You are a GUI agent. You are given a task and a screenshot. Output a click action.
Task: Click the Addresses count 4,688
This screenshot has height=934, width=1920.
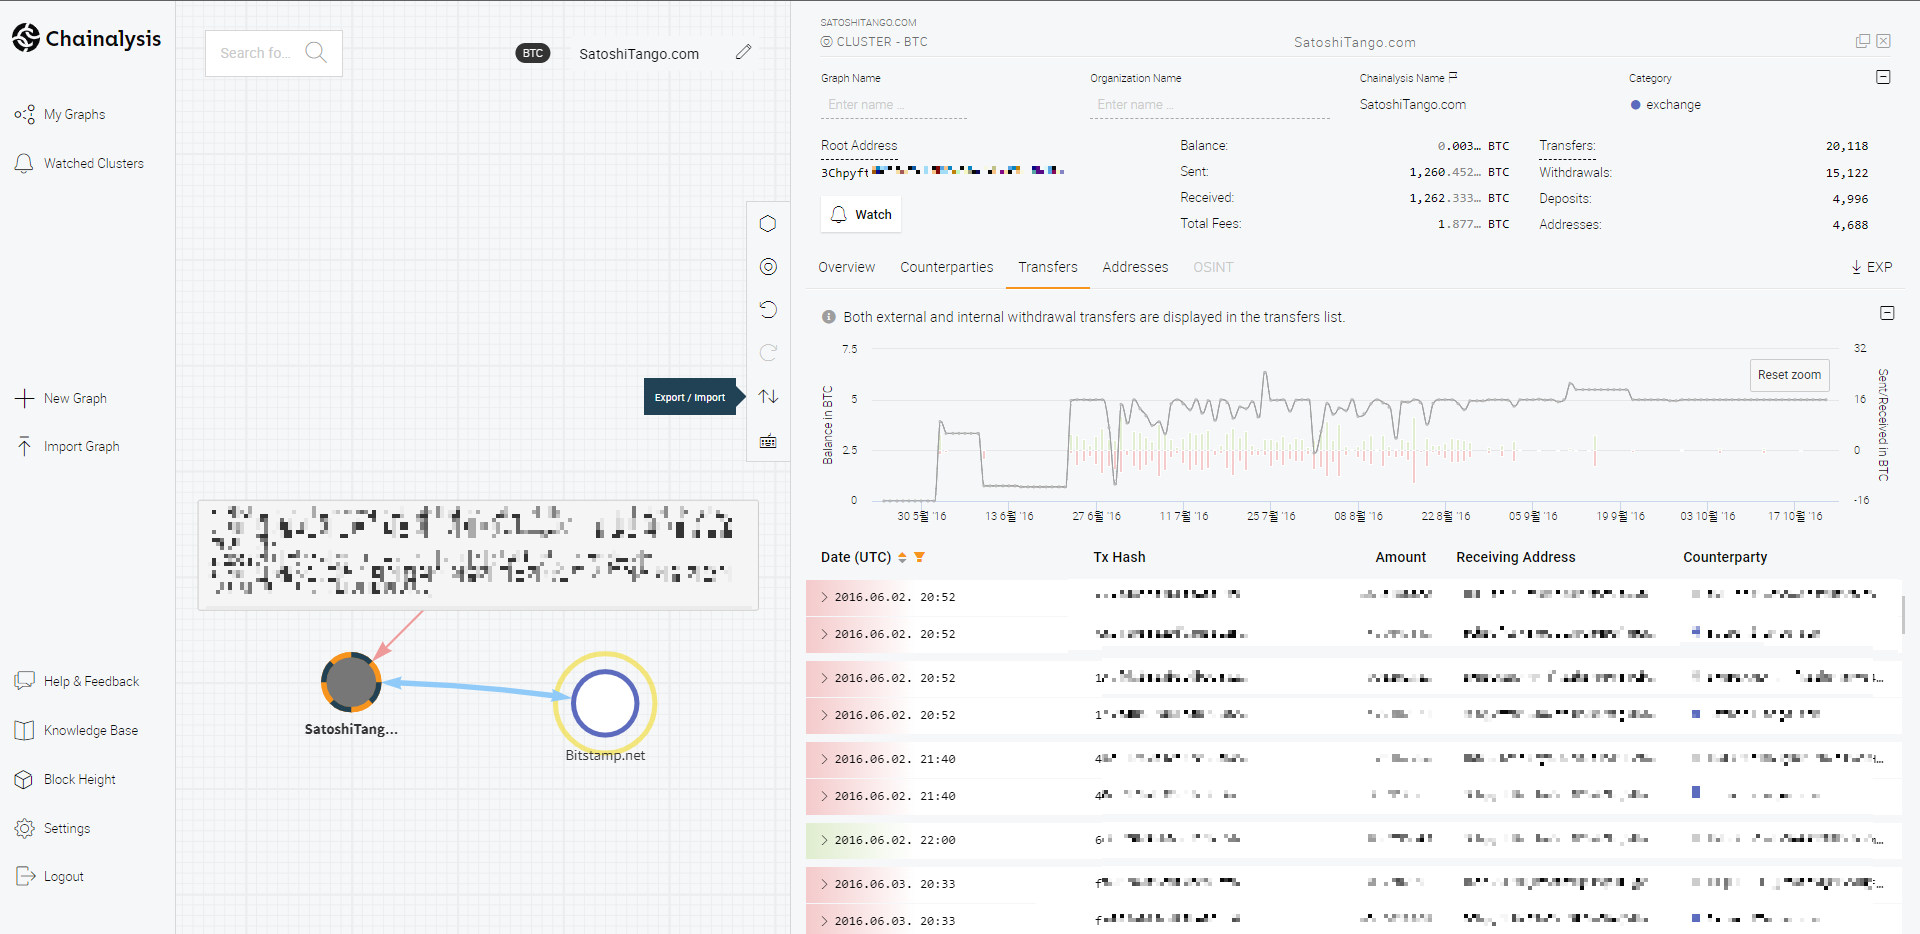coord(1850,225)
